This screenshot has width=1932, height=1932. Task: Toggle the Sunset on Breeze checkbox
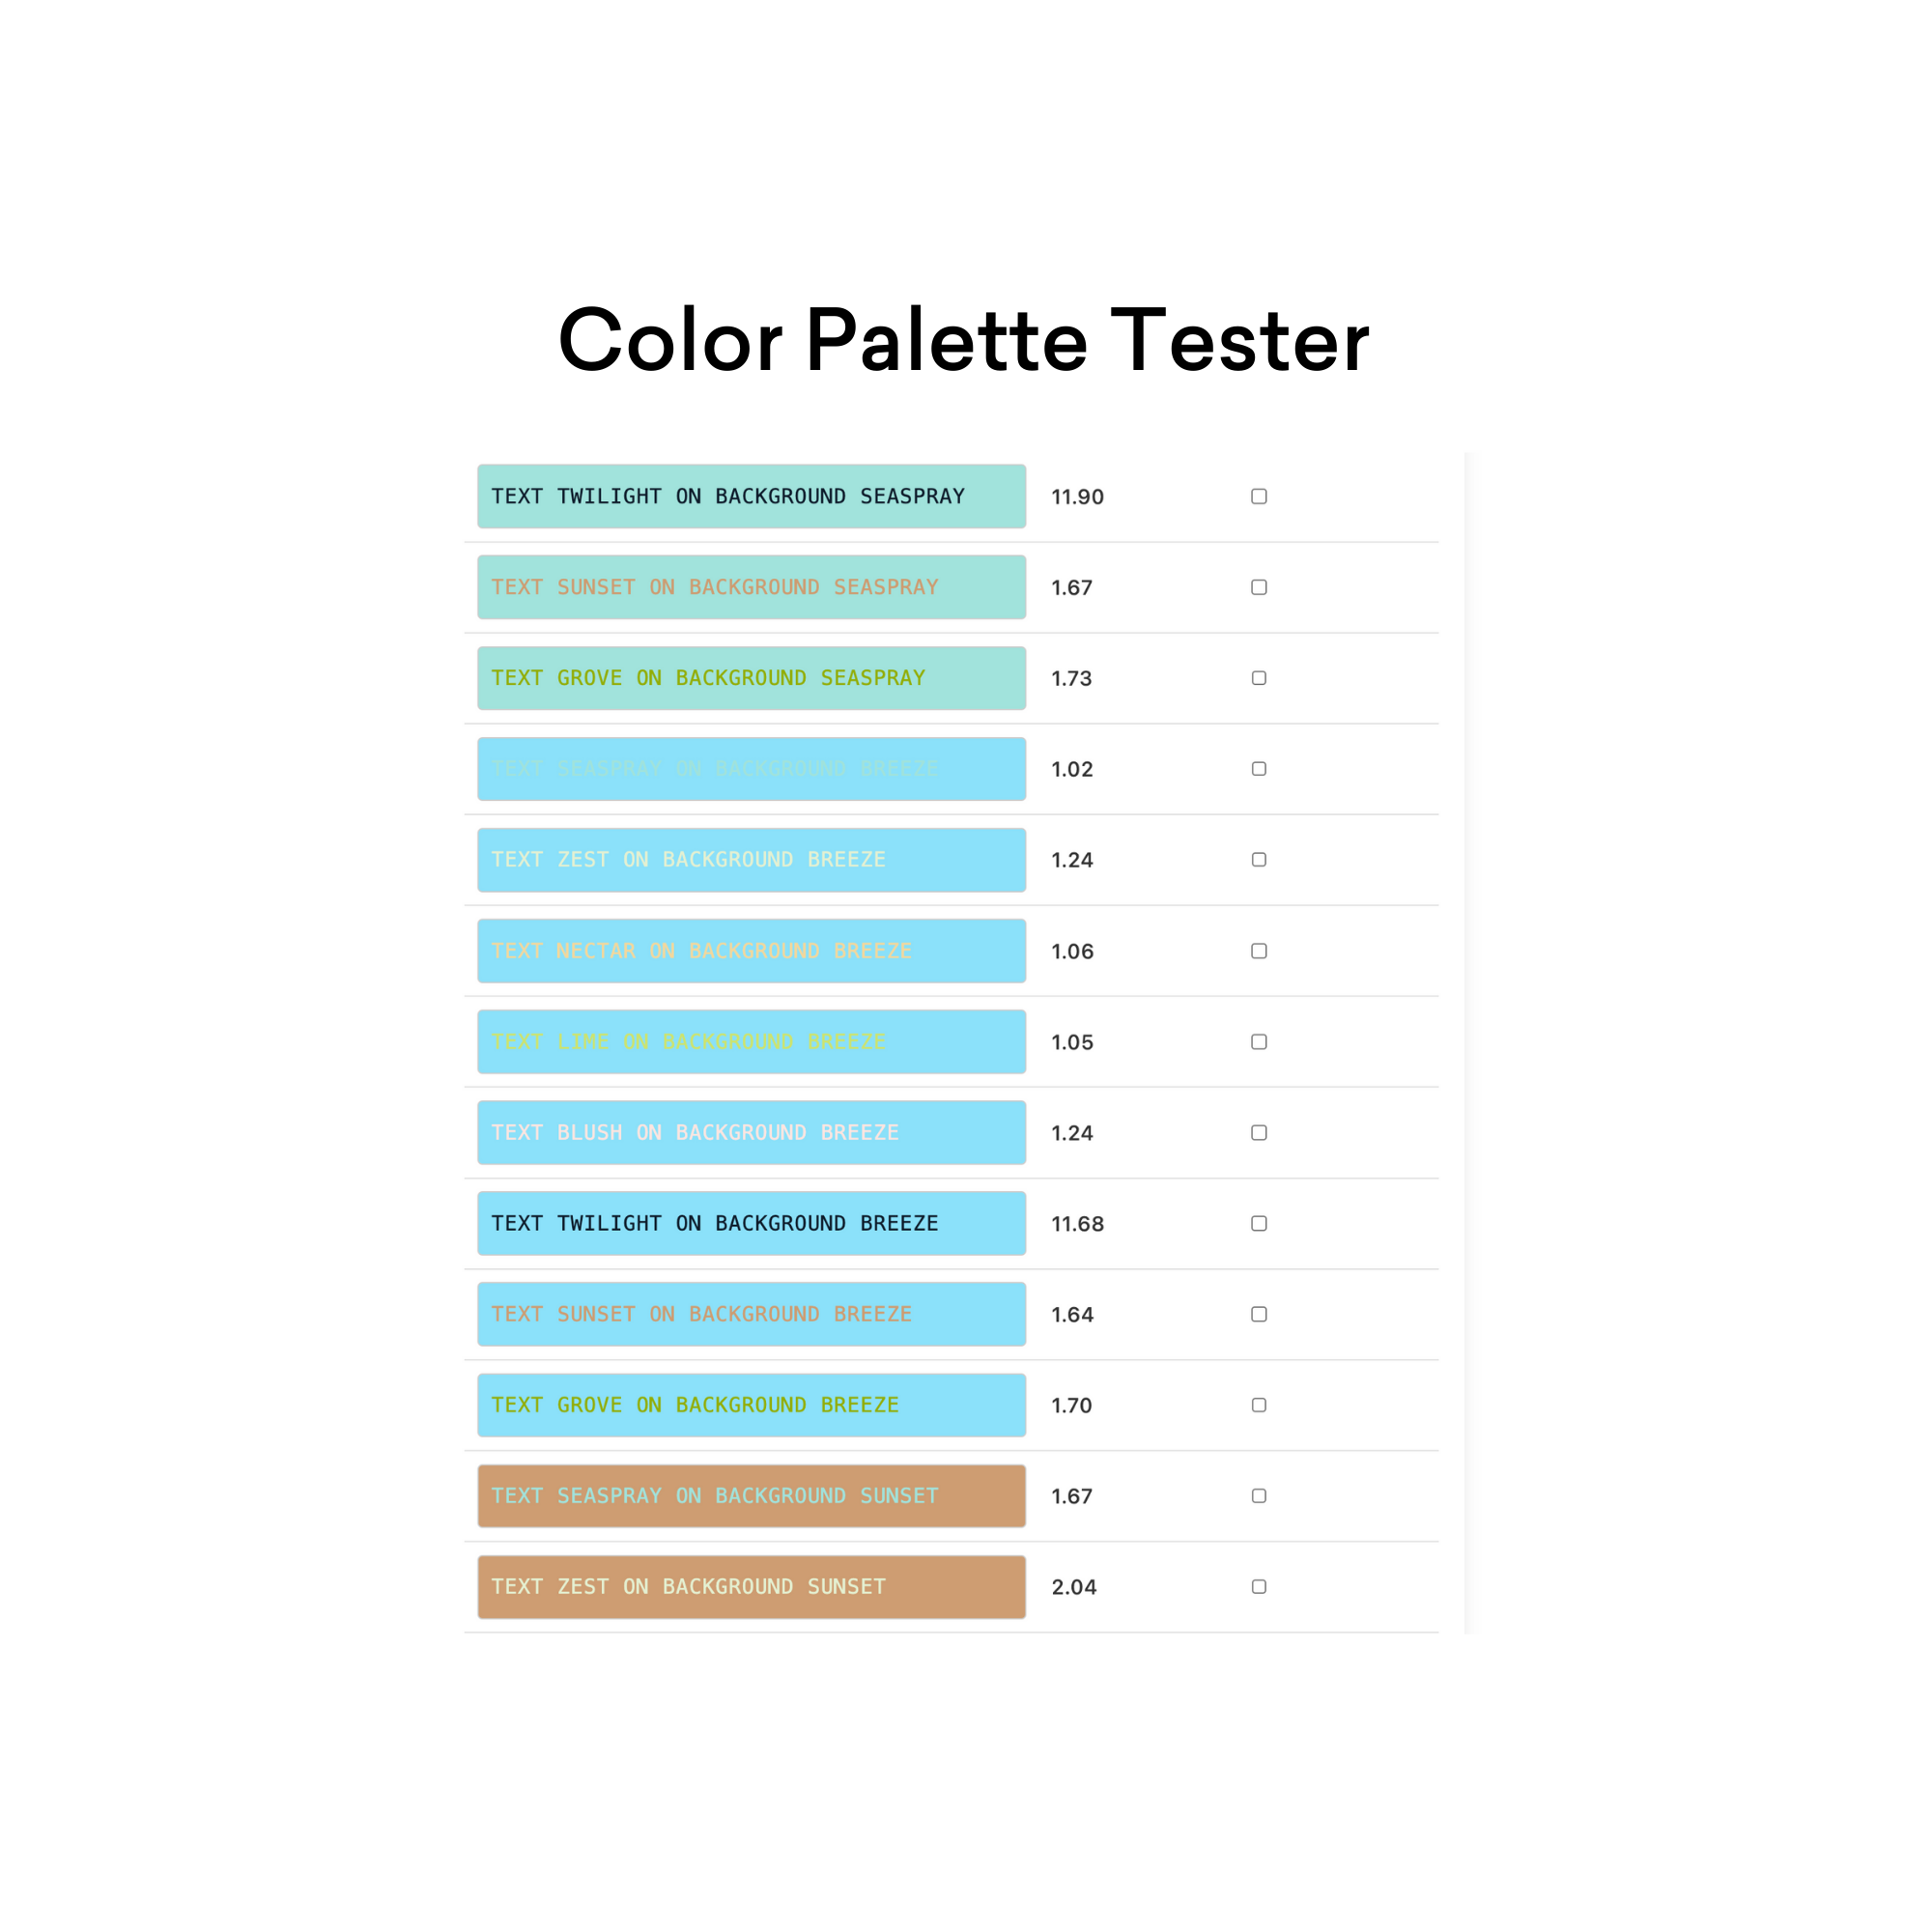coord(1259,1314)
